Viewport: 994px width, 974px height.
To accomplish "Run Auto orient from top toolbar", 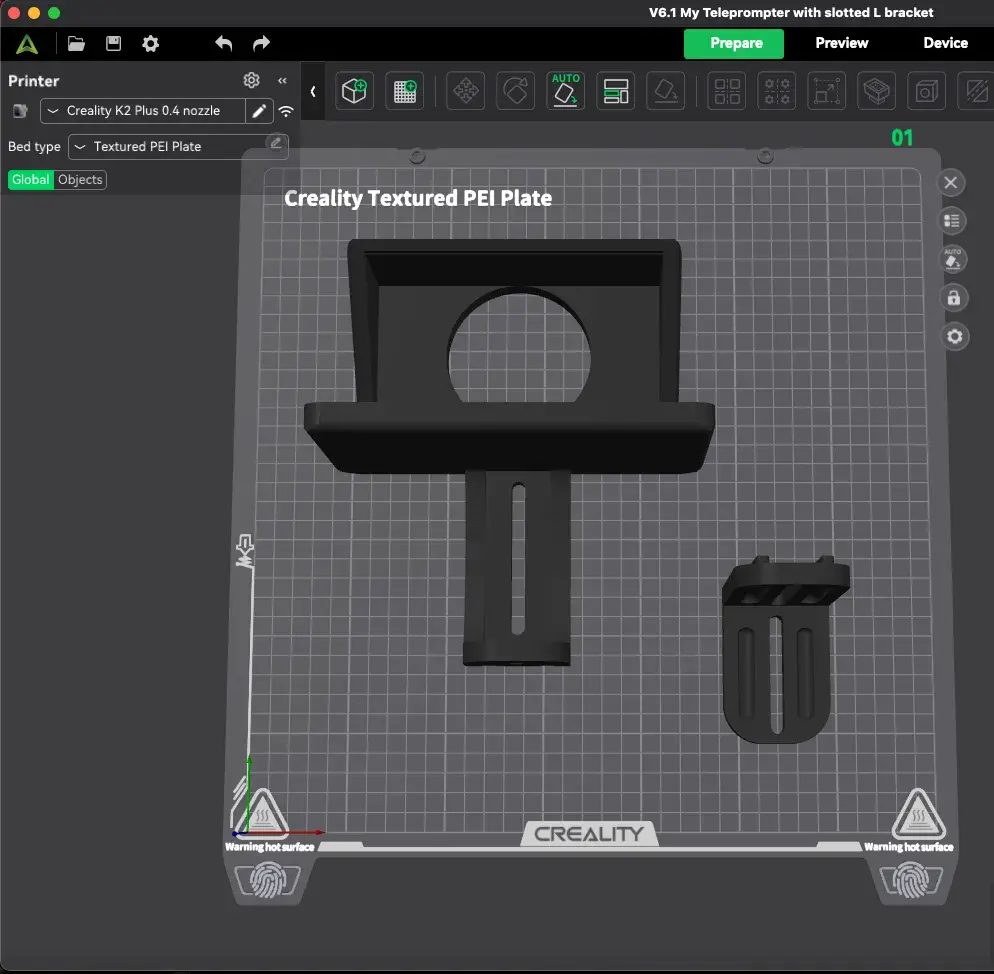I will (566, 91).
